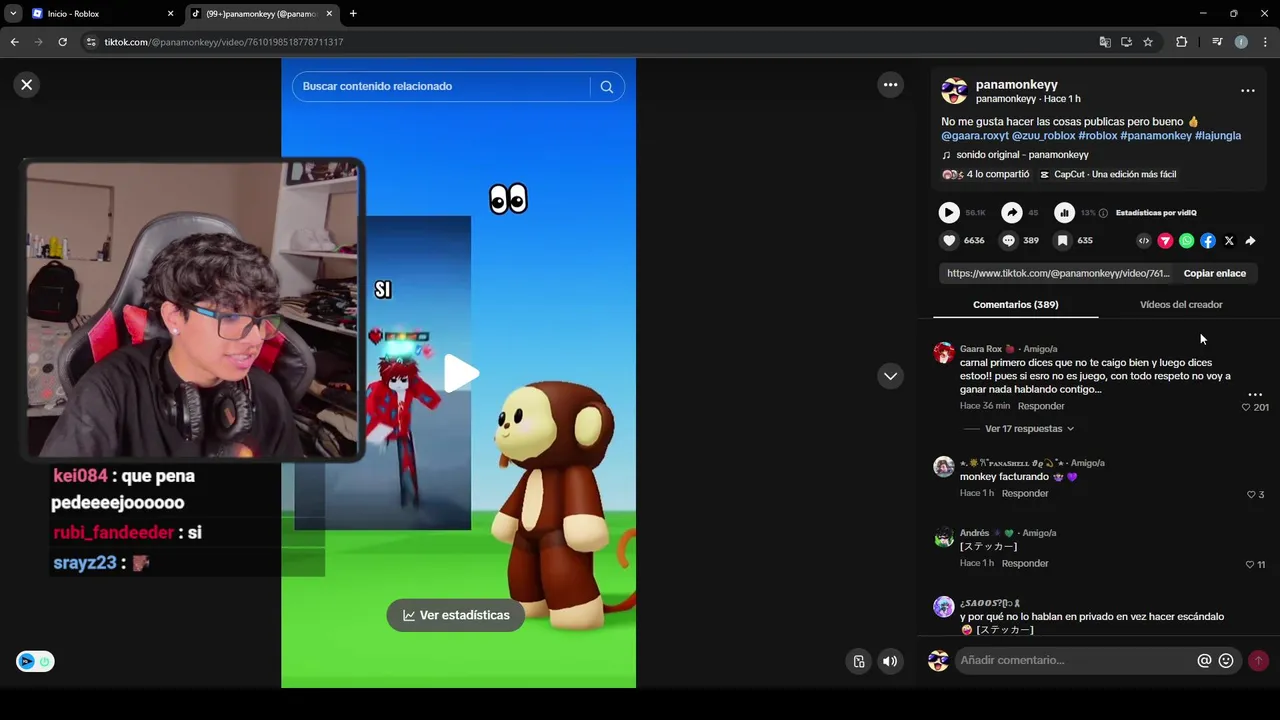Go to next video with the down chevron
Viewport: 1280px width, 720px height.
tap(890, 376)
